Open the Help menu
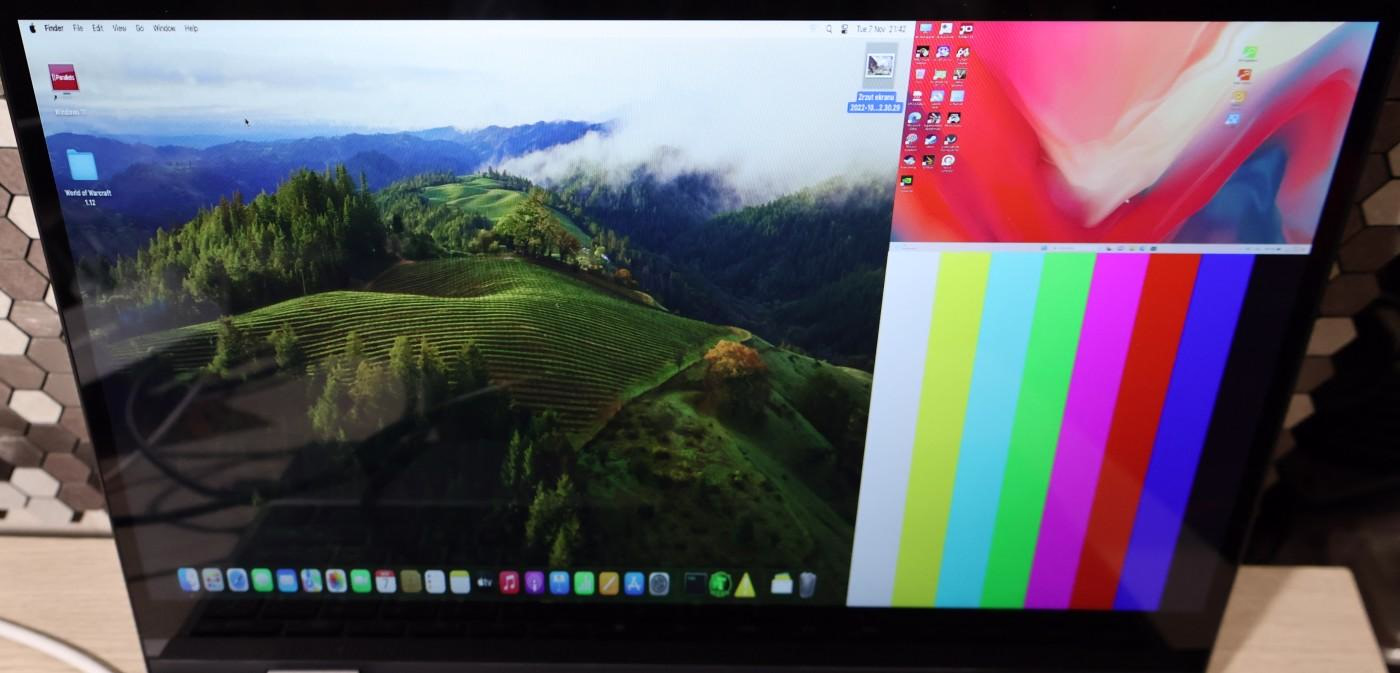 click(x=191, y=28)
